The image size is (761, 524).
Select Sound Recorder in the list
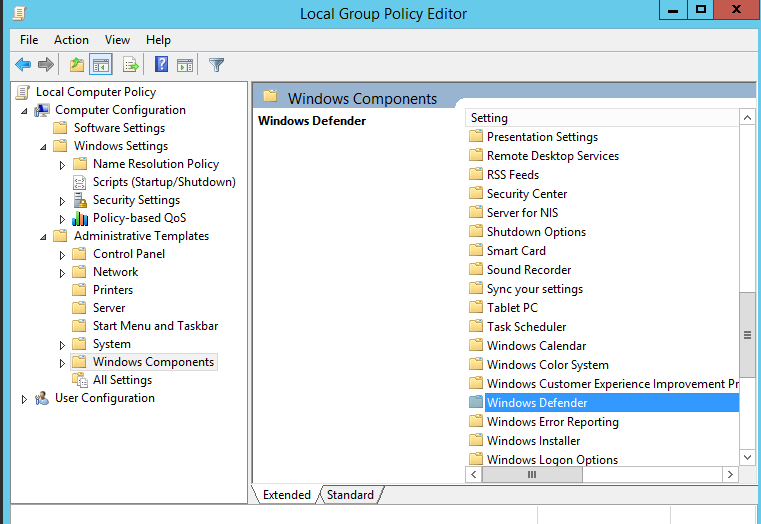tap(529, 269)
